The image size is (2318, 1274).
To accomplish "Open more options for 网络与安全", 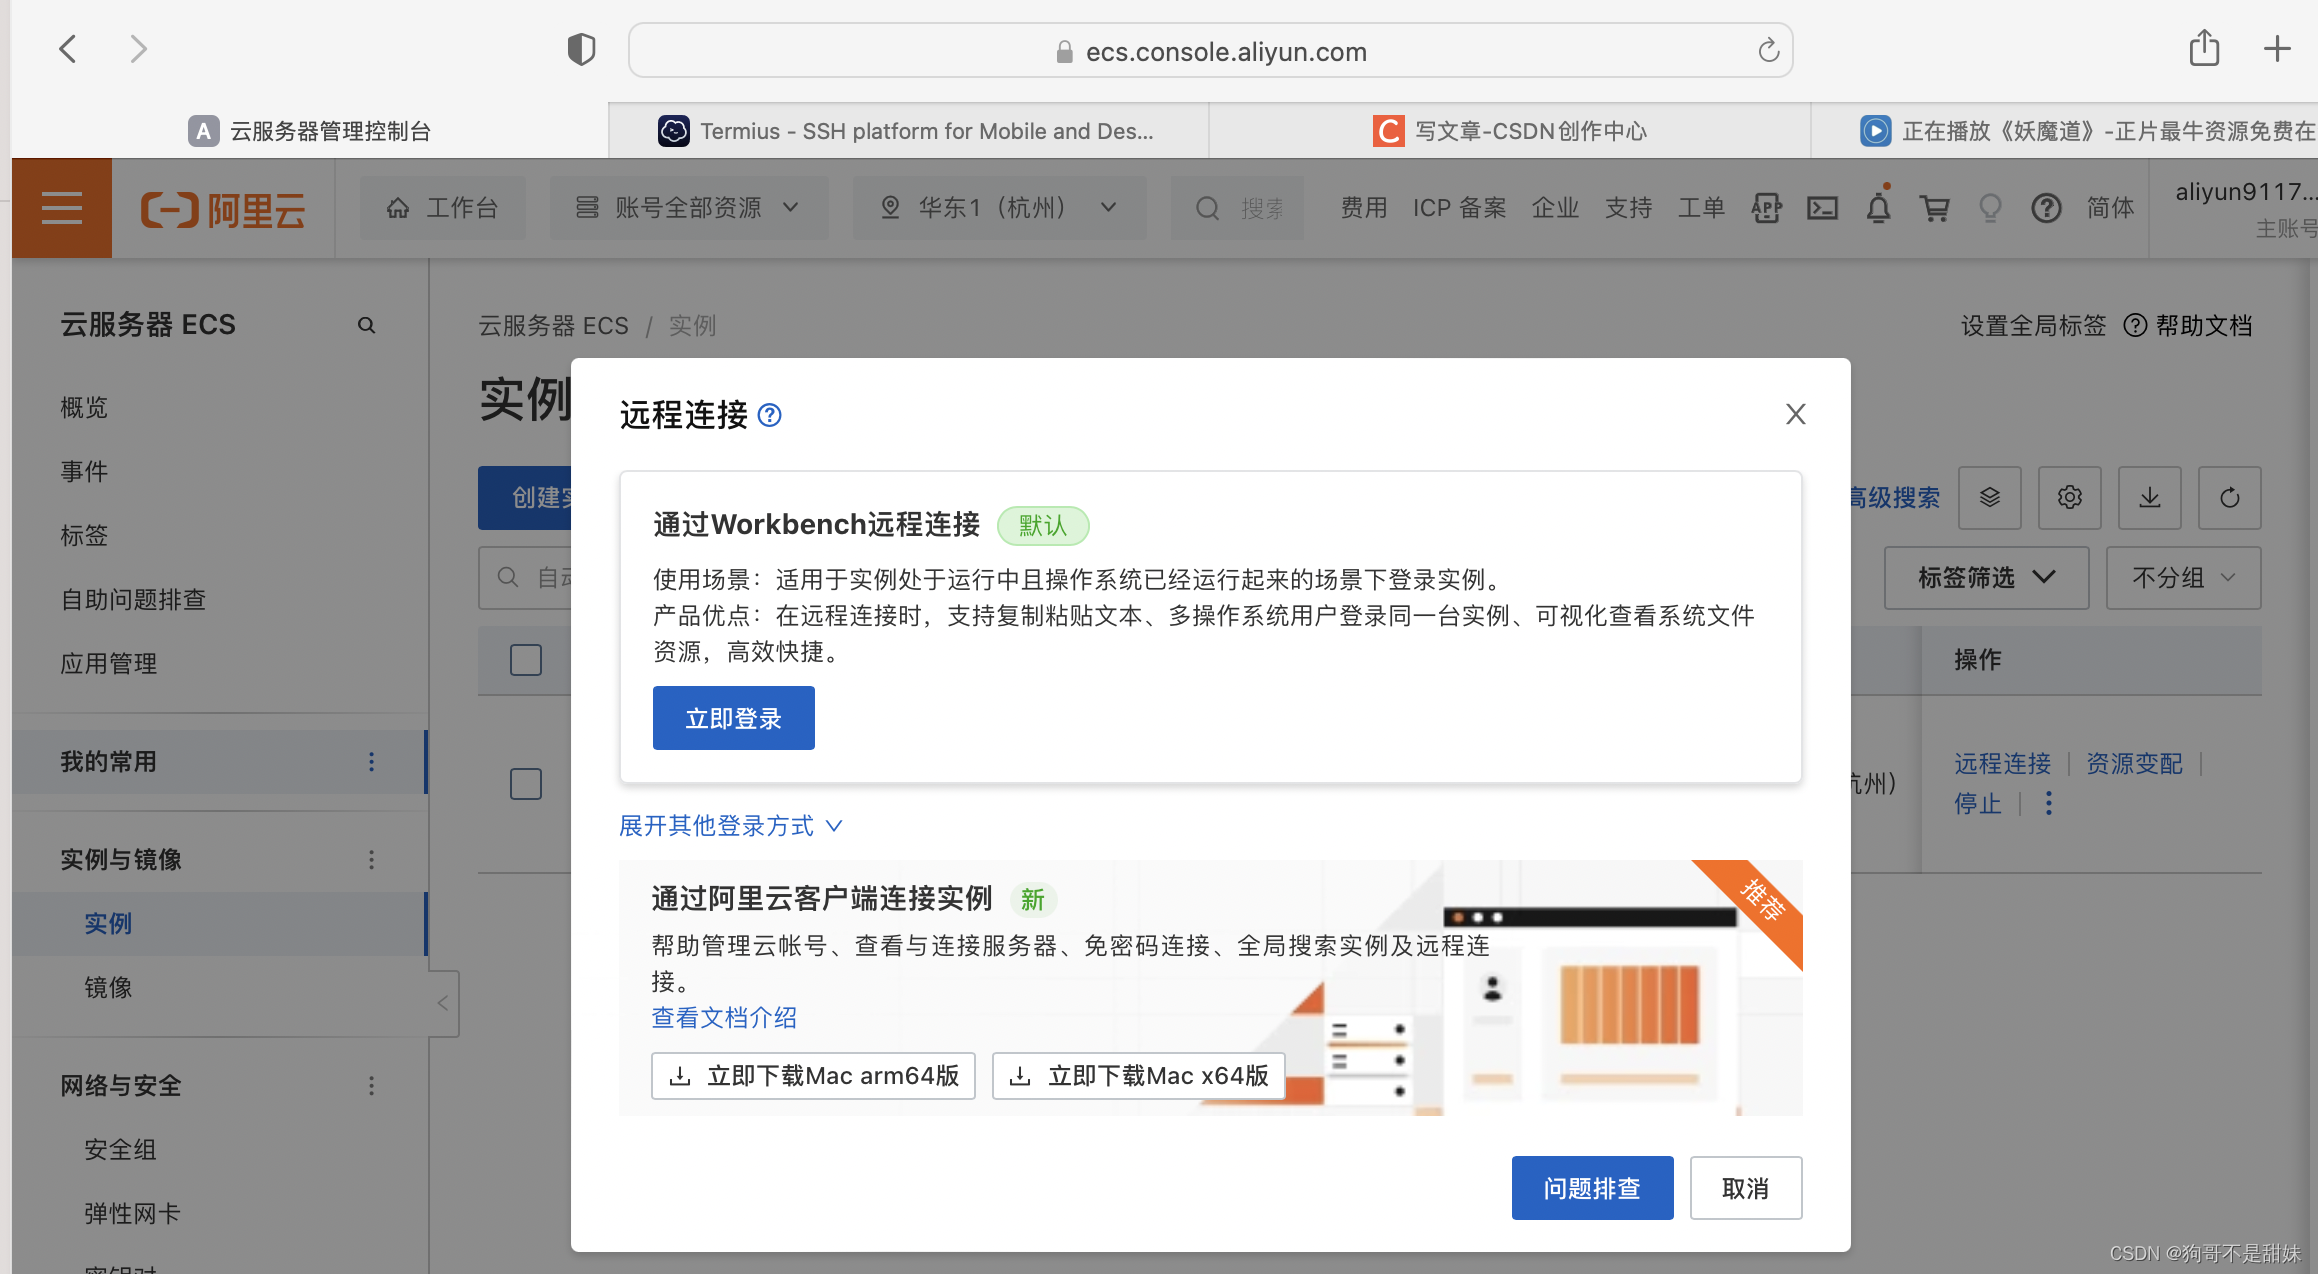I will click(x=372, y=1086).
